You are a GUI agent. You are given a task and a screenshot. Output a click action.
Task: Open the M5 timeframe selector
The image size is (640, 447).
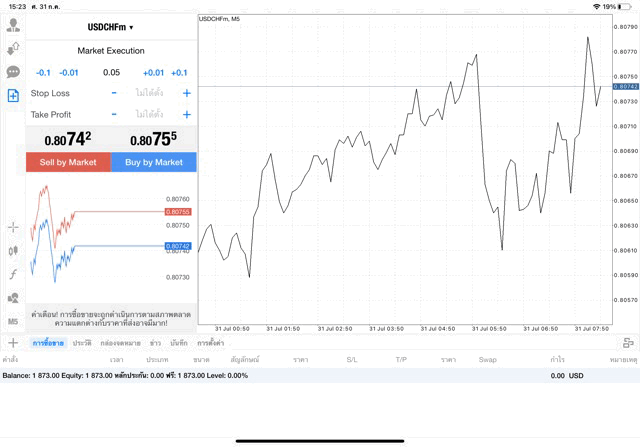13,321
